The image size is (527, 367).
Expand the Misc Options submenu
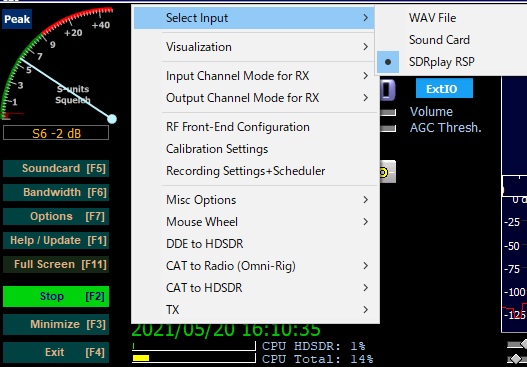(x=254, y=200)
